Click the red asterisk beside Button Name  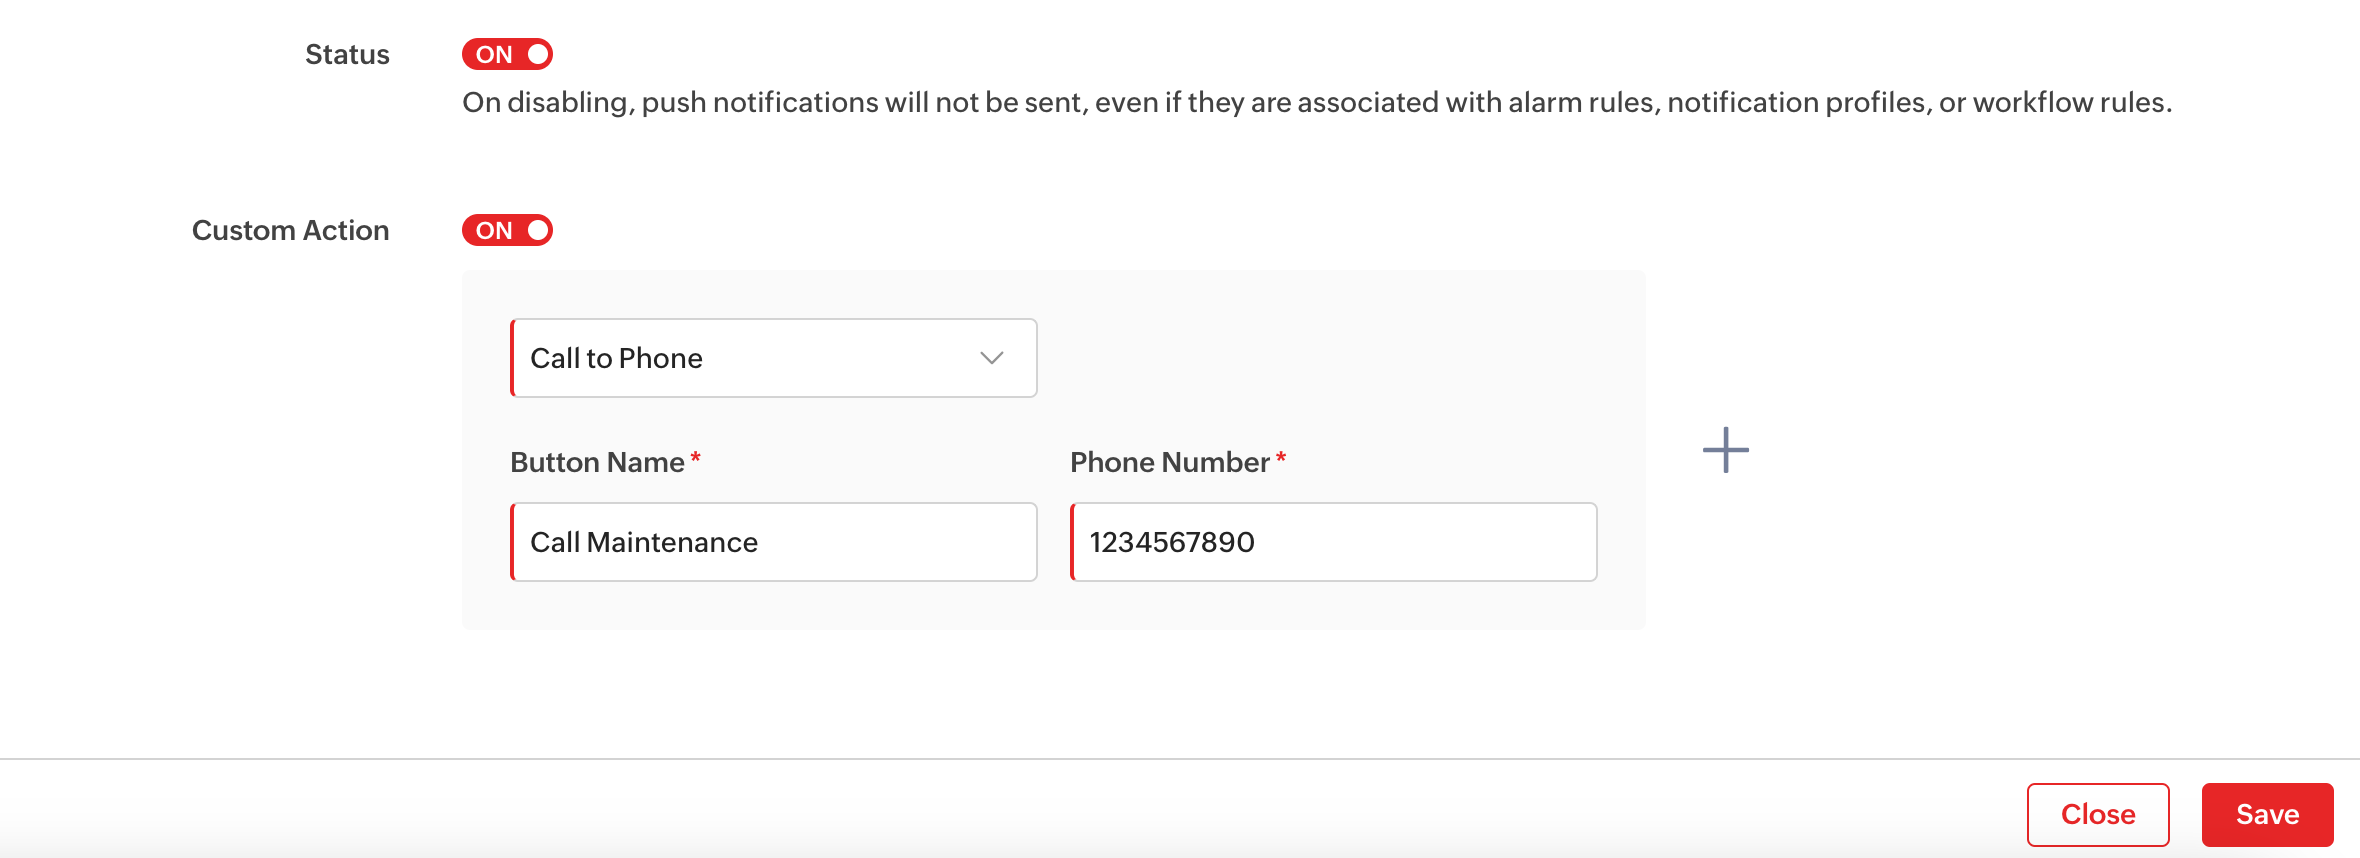[695, 457]
